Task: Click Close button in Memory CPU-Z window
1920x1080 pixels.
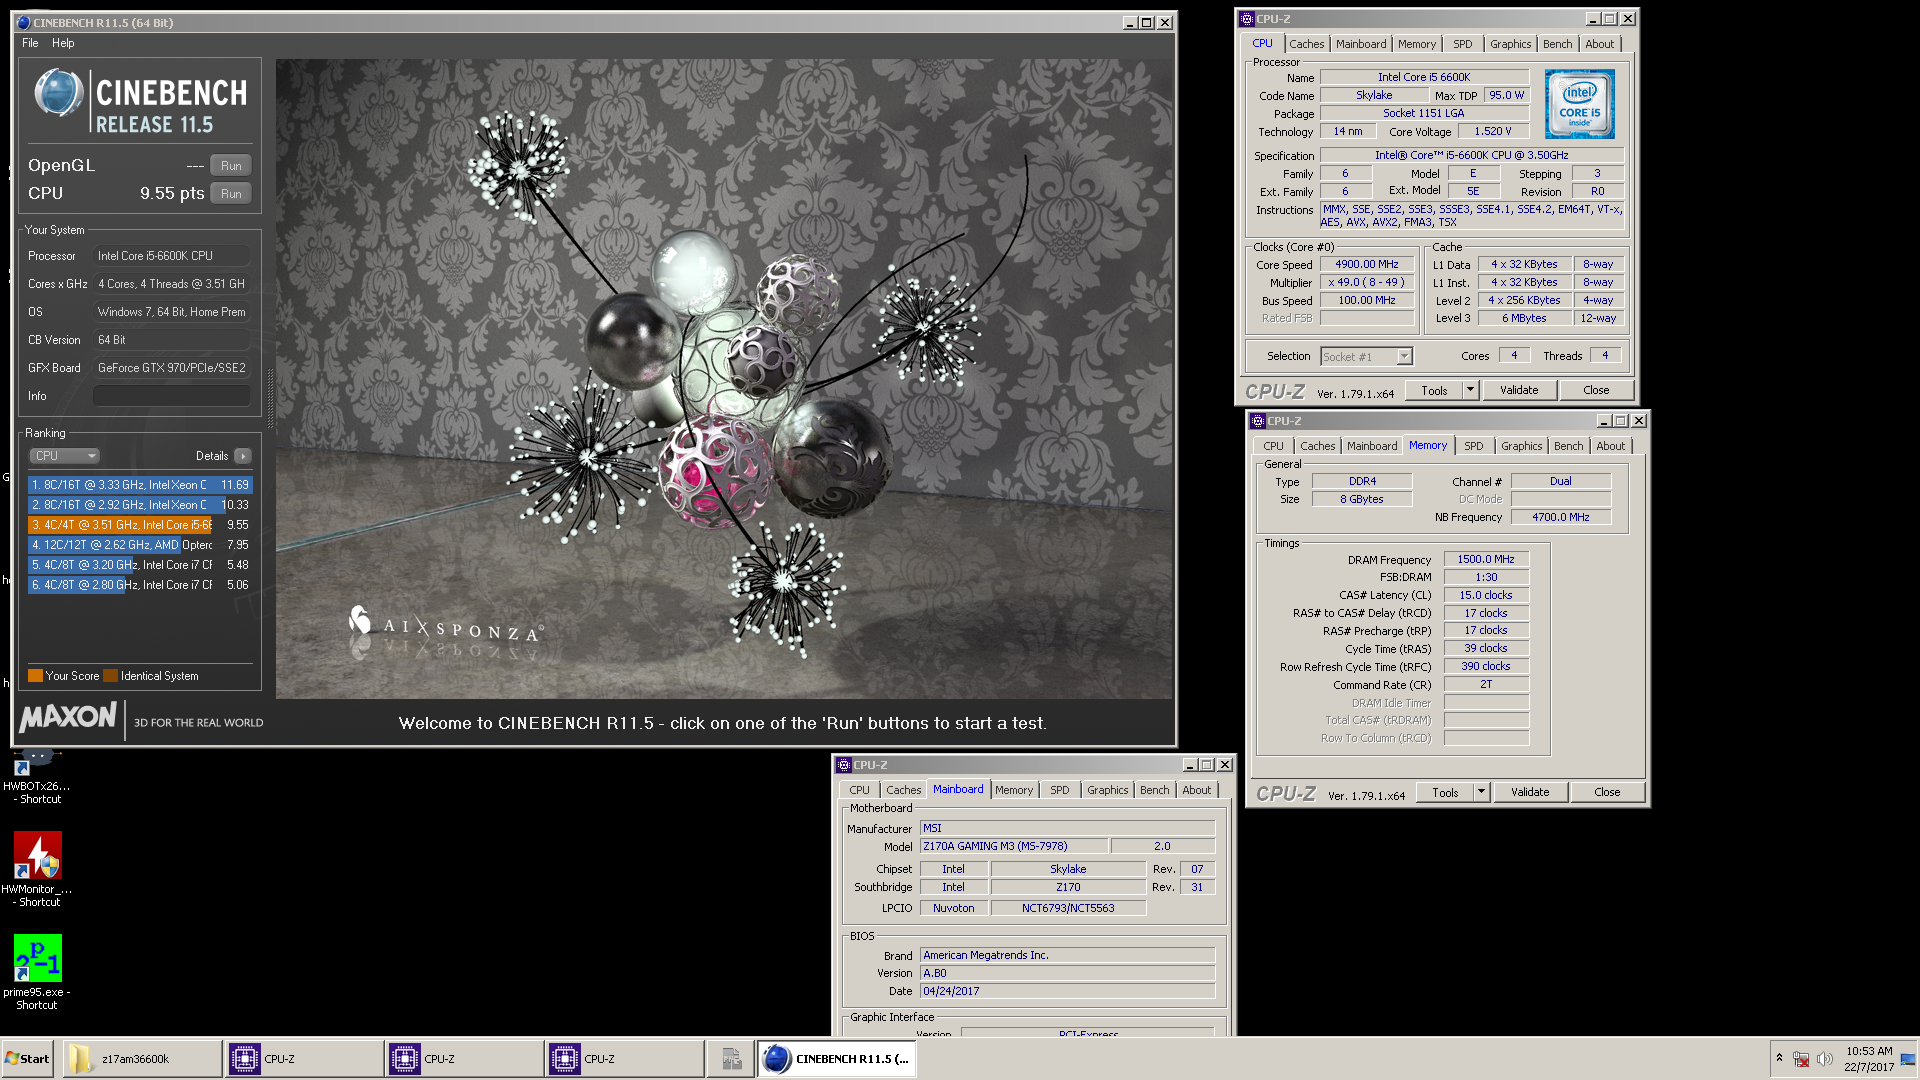Action: pos(1607,792)
